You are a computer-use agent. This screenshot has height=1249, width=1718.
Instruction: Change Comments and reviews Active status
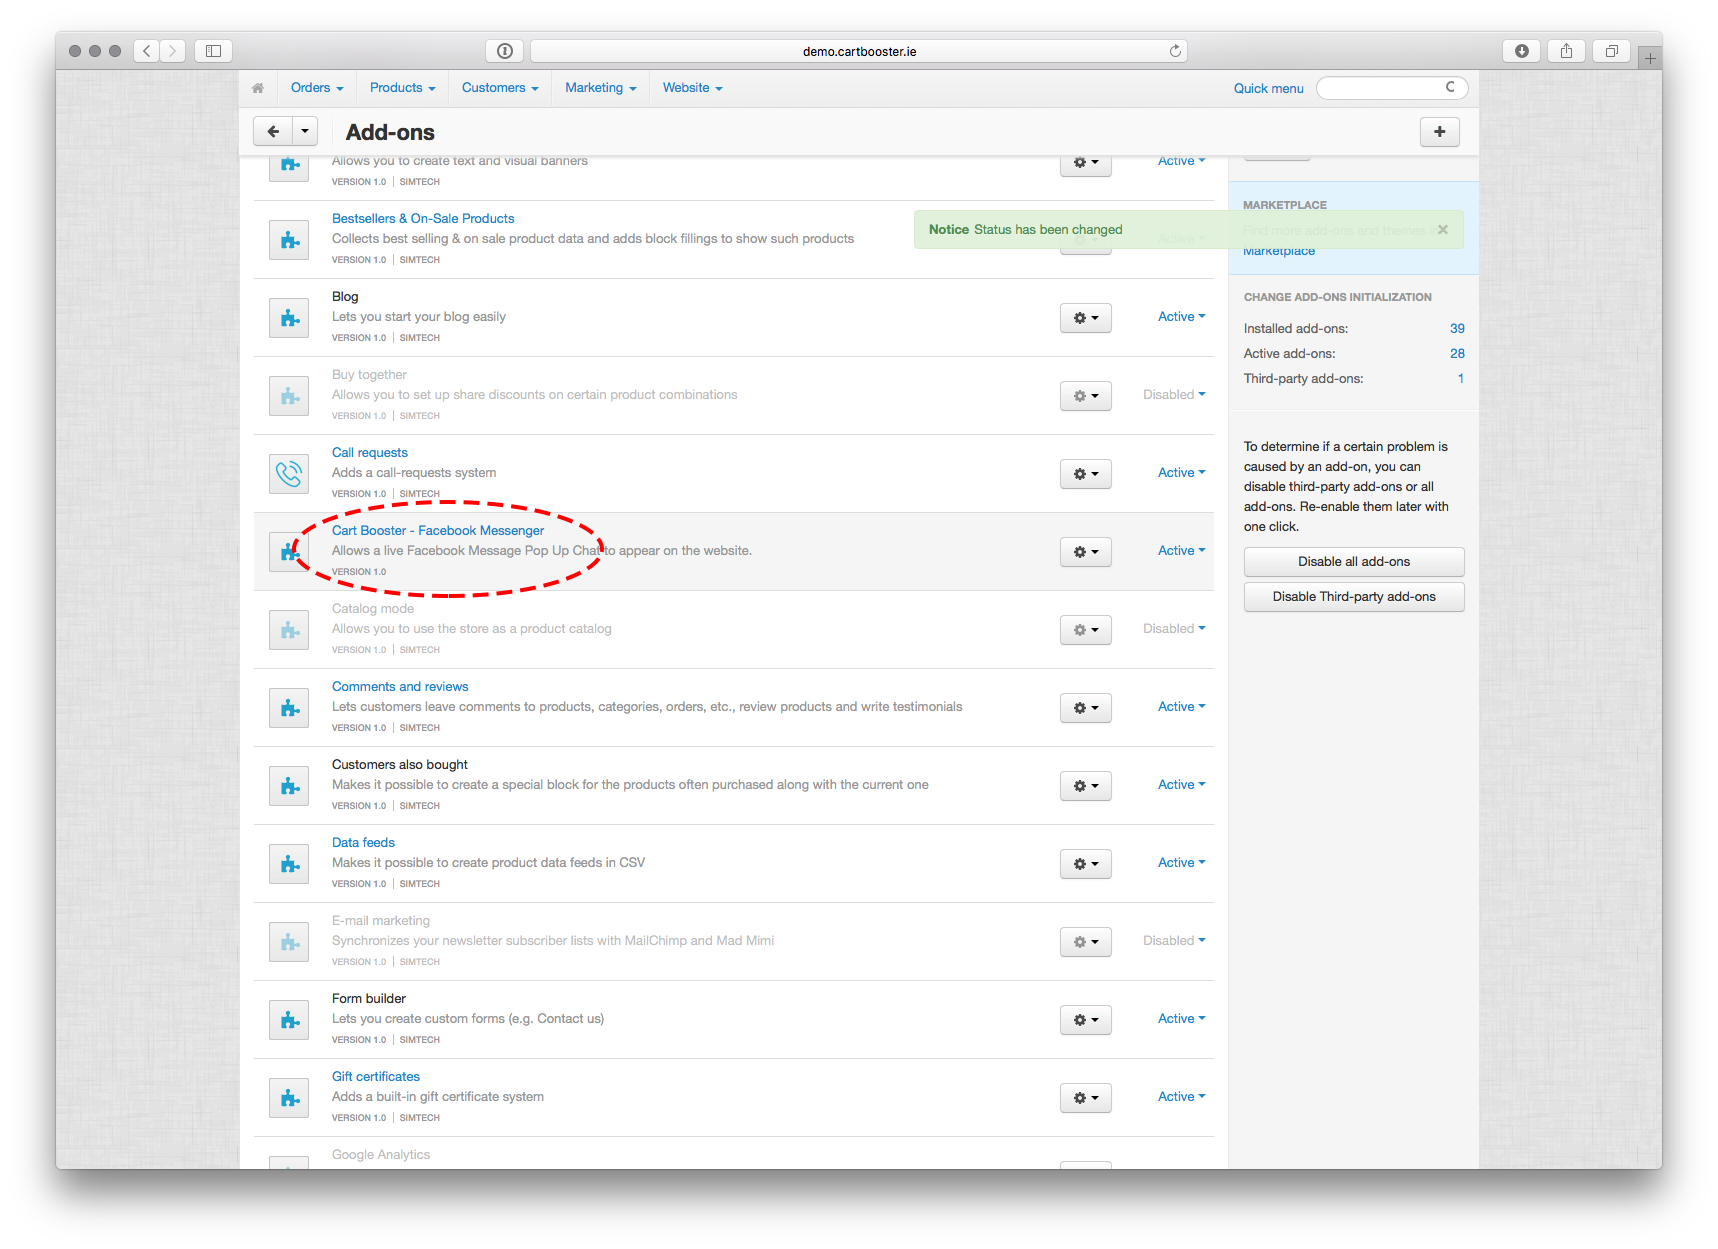1181,707
